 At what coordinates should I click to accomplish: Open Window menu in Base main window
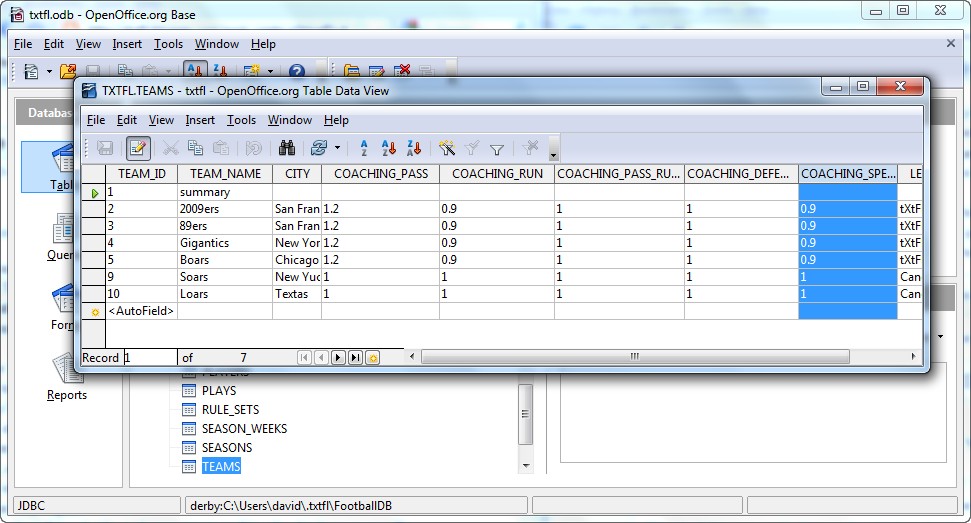tap(217, 44)
